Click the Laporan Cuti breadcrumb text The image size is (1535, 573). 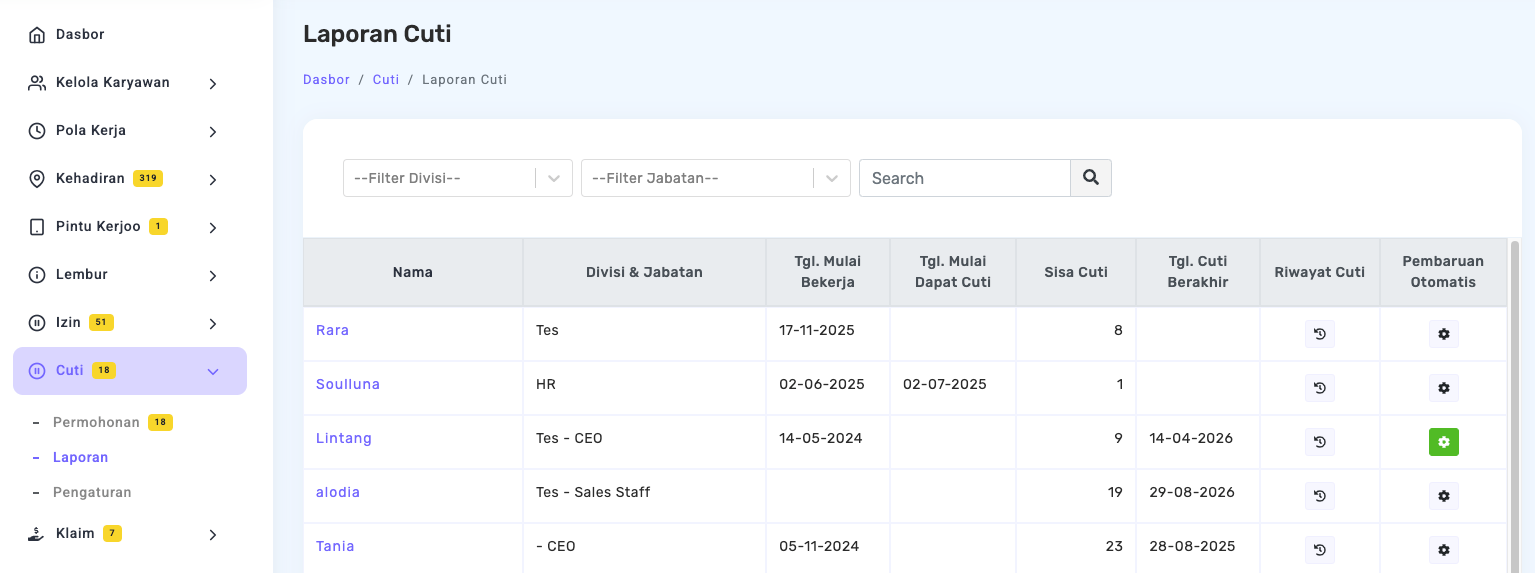tap(464, 79)
